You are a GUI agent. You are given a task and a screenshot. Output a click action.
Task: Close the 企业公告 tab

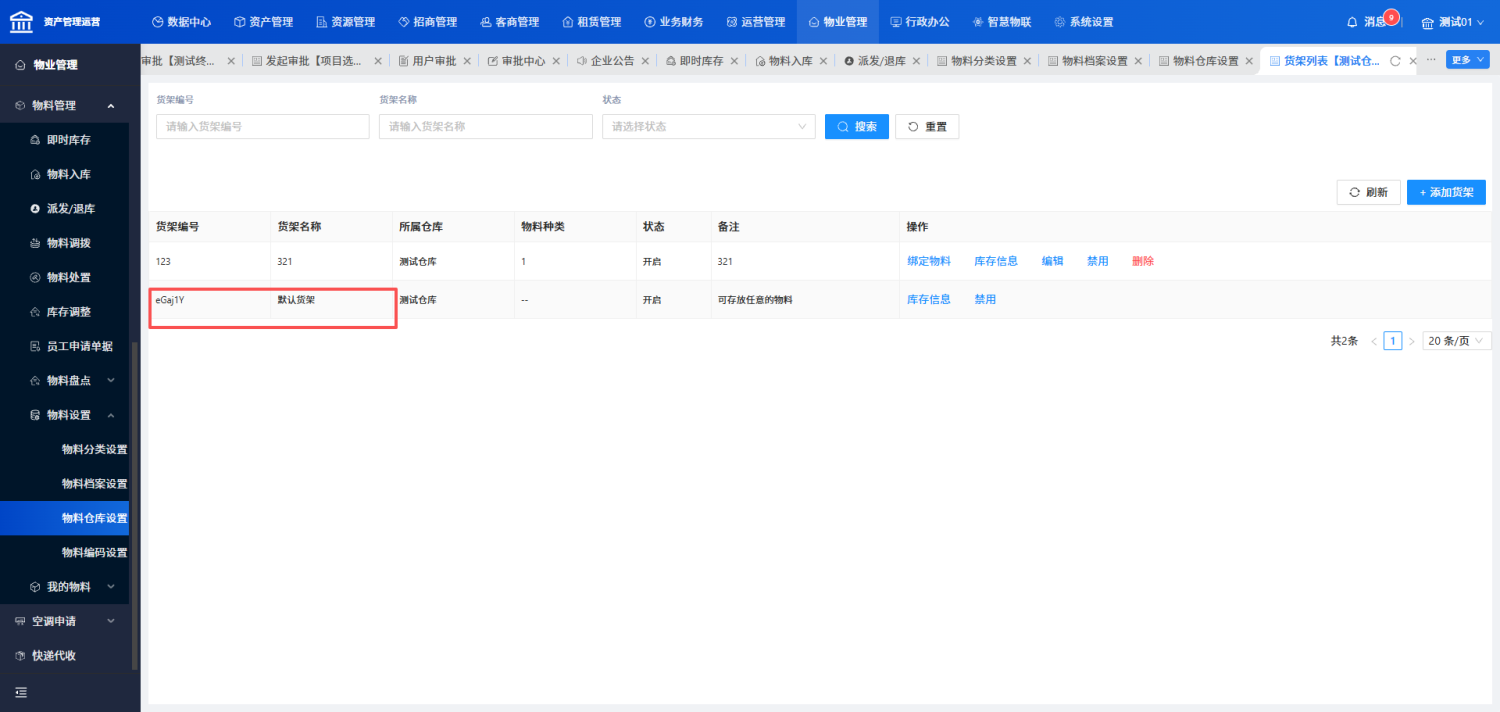coord(645,61)
